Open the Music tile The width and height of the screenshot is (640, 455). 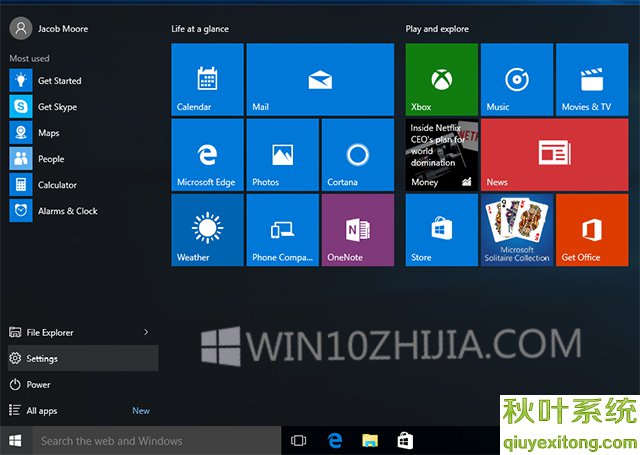click(x=517, y=80)
